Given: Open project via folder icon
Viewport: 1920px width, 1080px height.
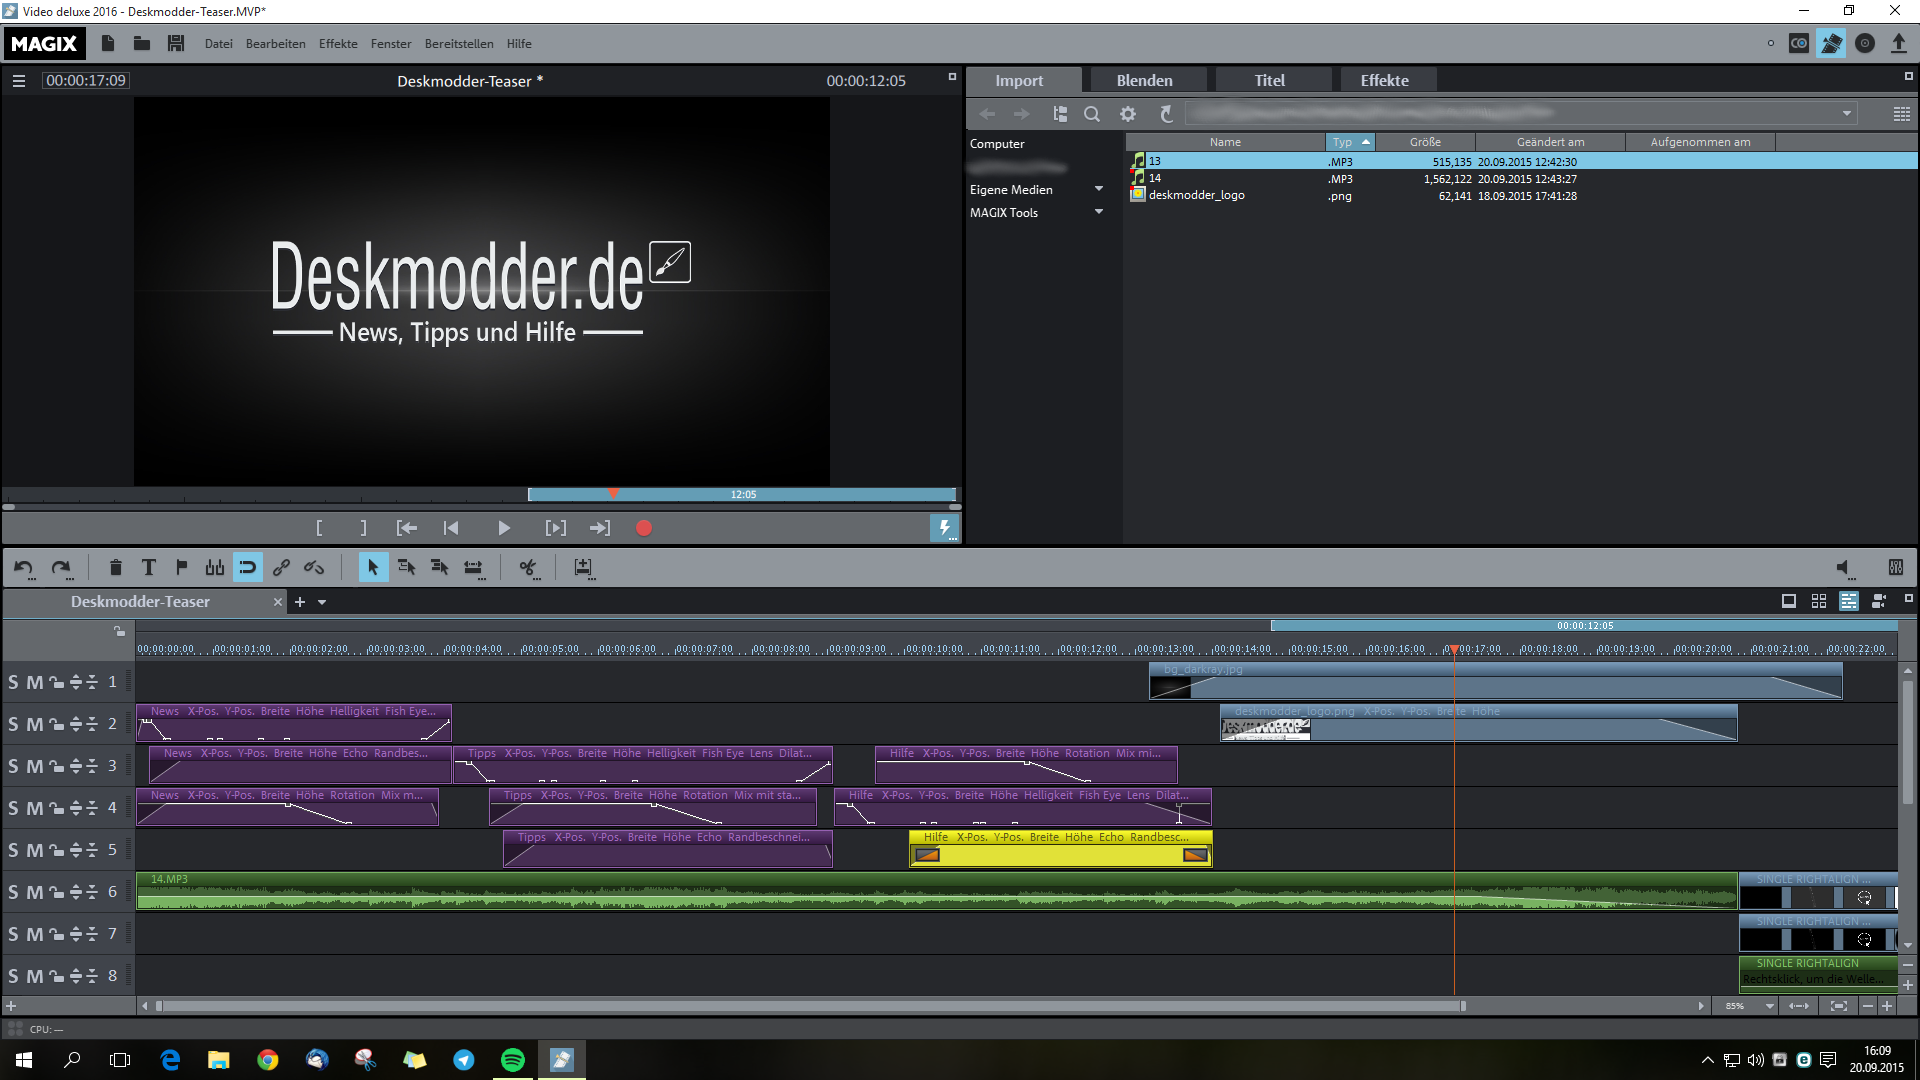Looking at the screenshot, I should tap(142, 43).
